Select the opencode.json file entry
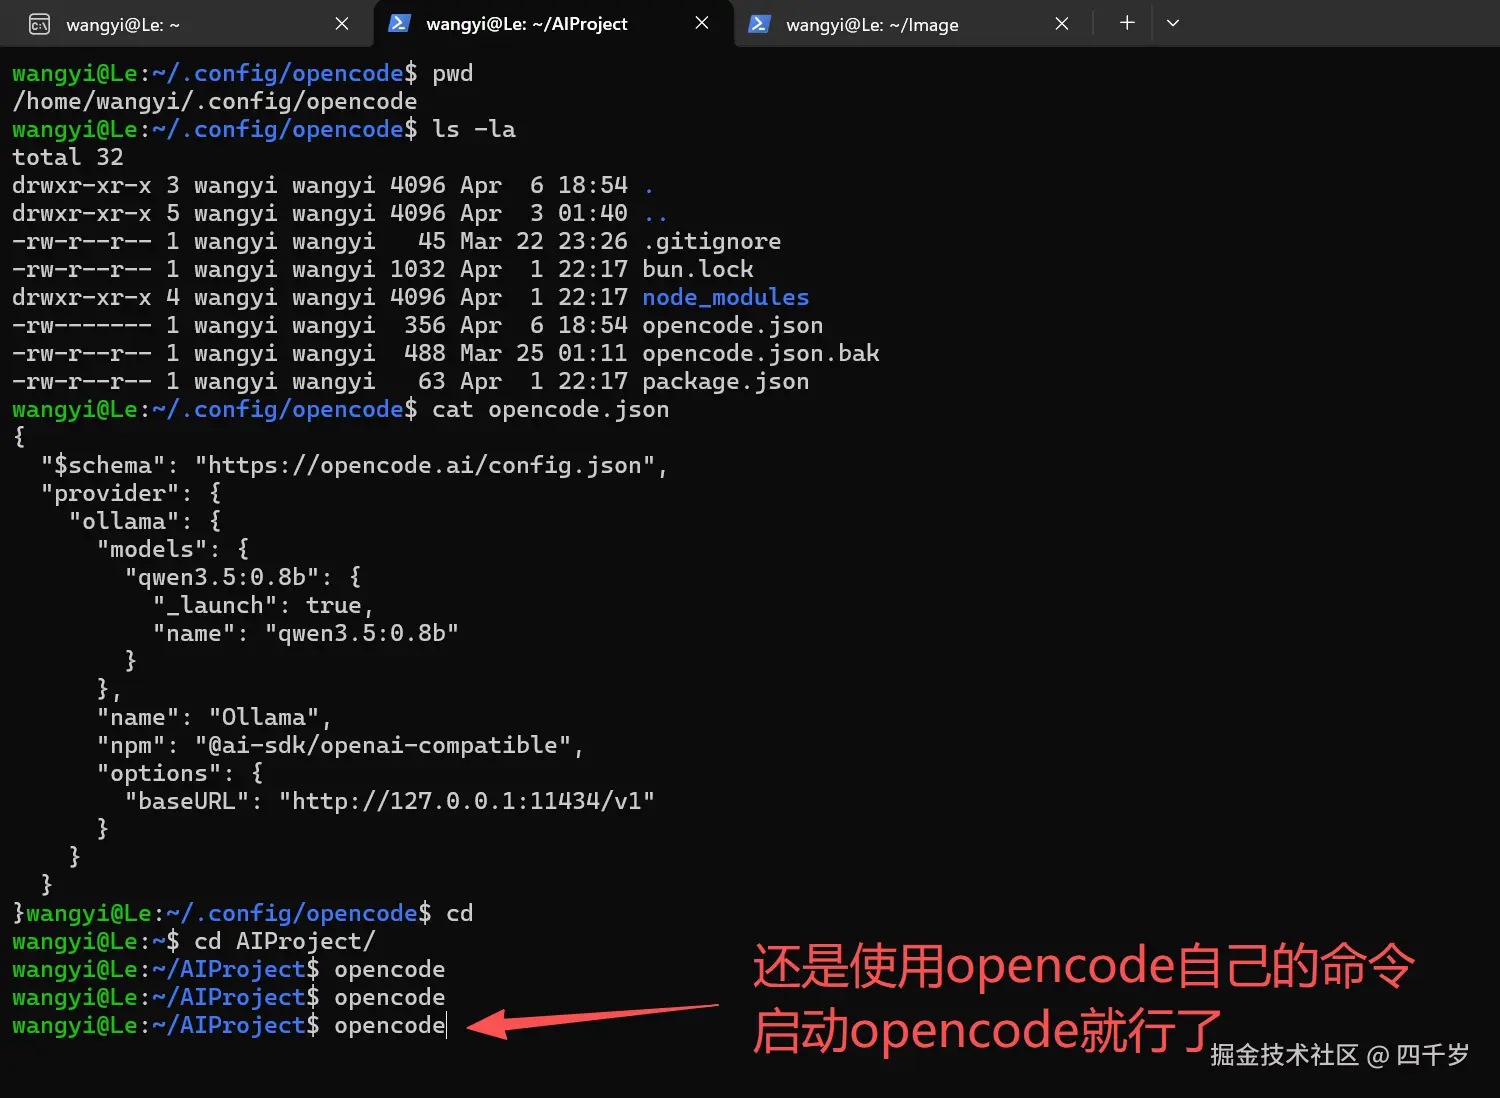This screenshot has width=1500, height=1098. [732, 325]
